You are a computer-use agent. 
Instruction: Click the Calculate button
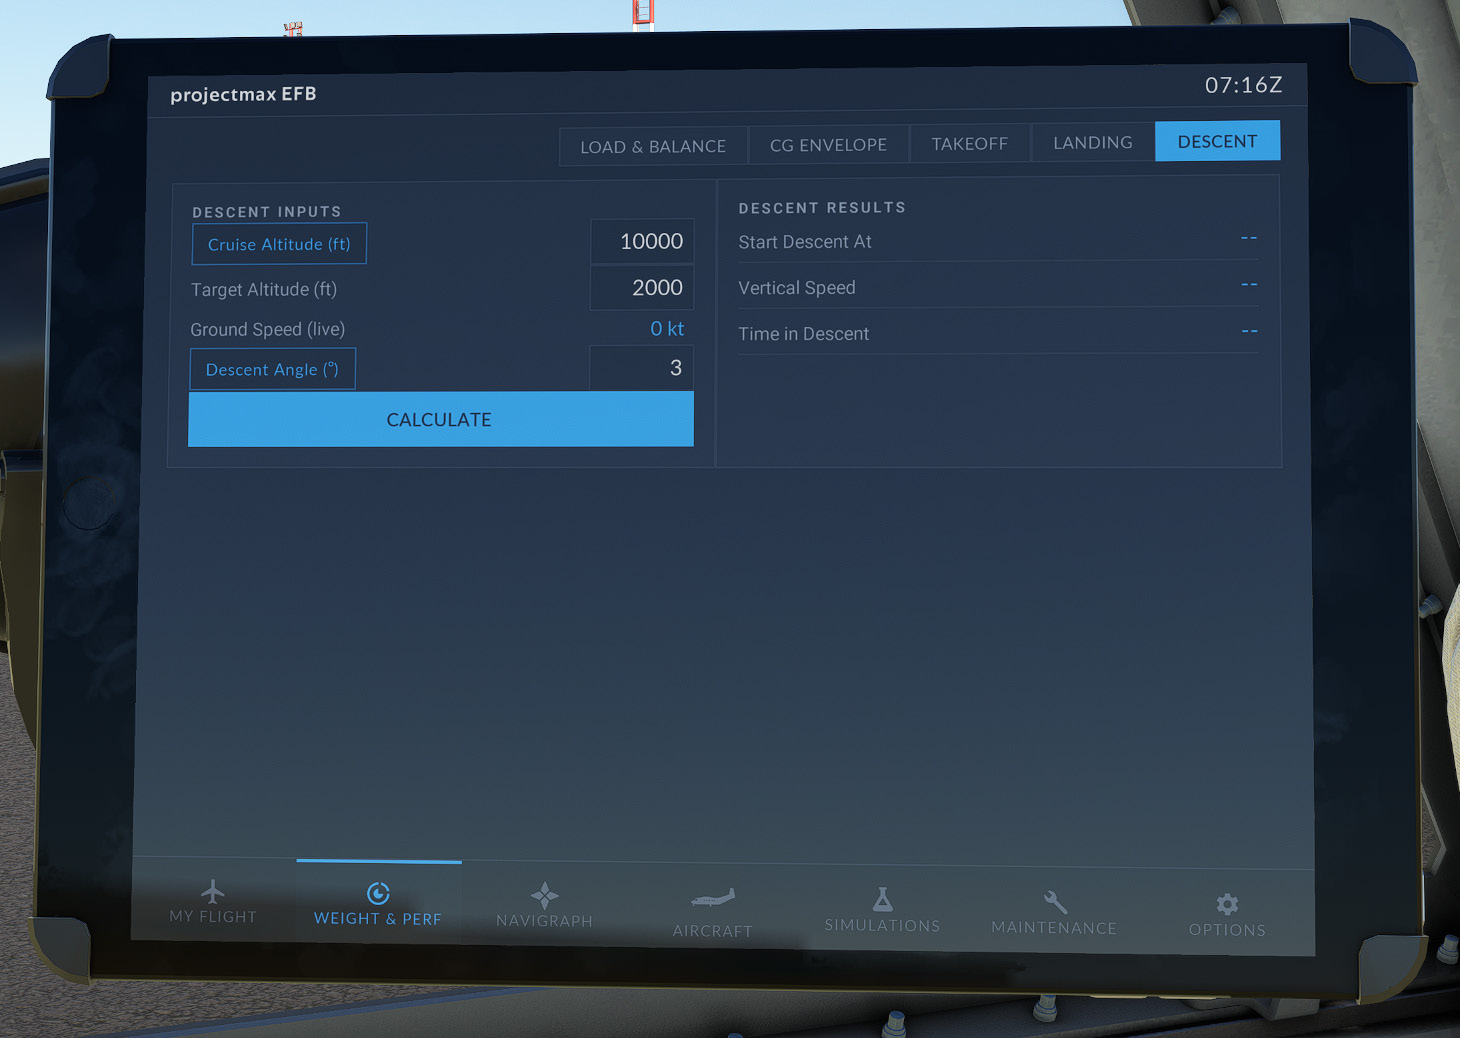(440, 419)
